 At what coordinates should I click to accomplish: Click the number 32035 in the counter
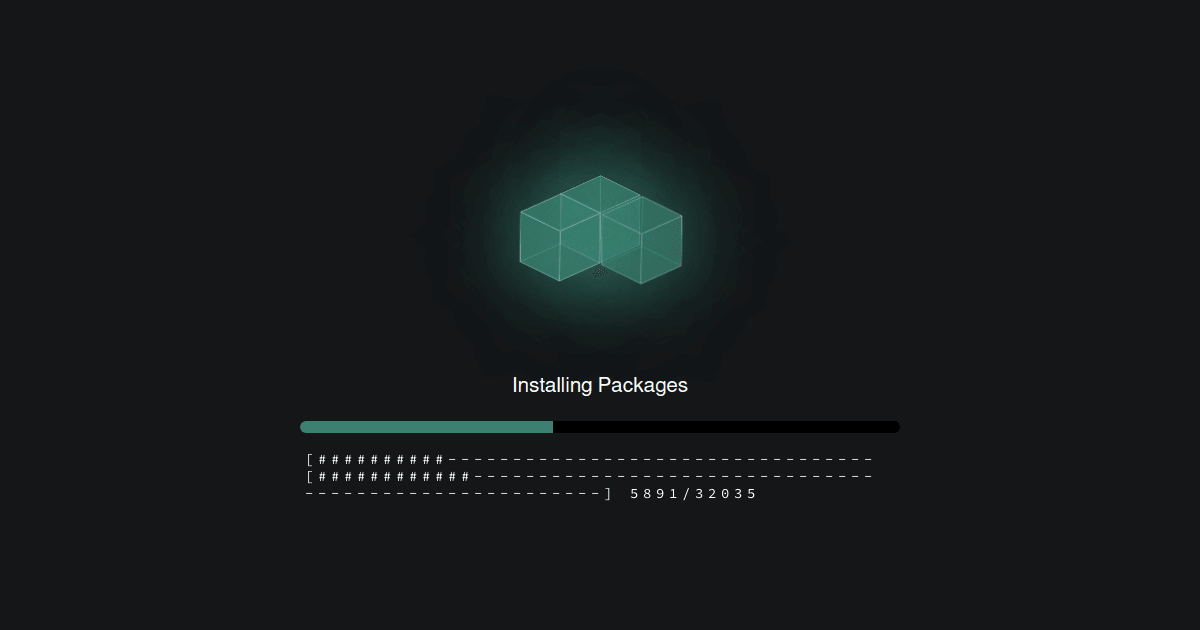[x=727, y=494]
